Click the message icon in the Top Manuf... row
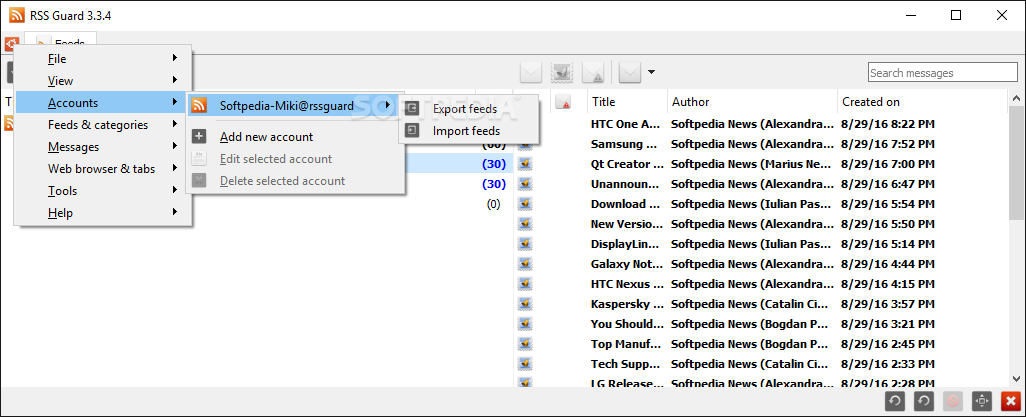 [524, 344]
